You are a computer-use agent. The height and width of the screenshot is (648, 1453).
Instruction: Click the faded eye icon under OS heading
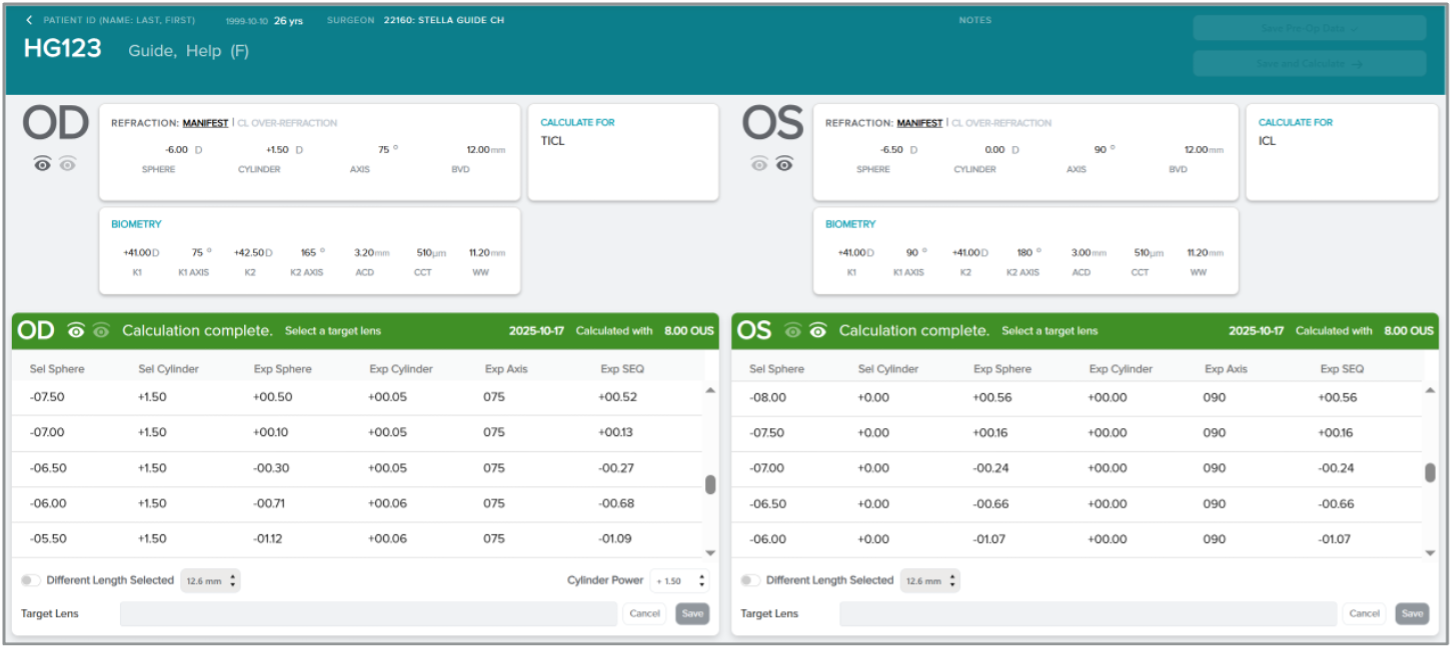759,165
